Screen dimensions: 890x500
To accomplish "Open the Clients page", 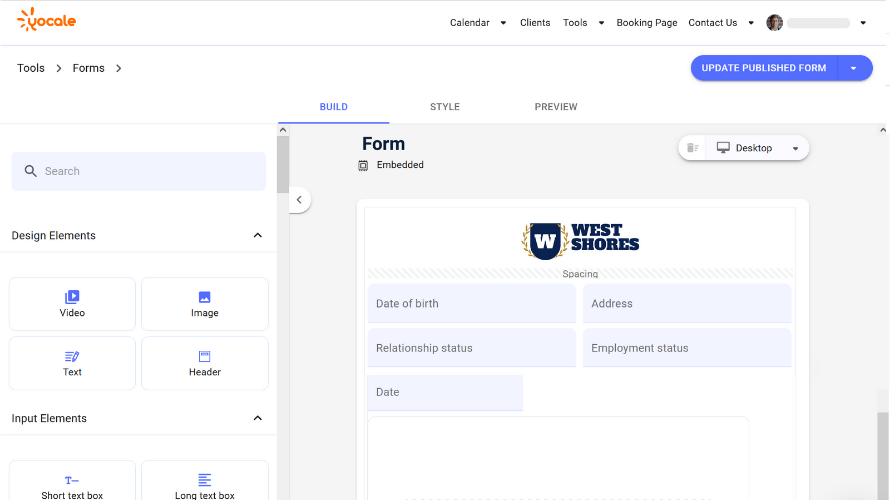I will pos(535,23).
